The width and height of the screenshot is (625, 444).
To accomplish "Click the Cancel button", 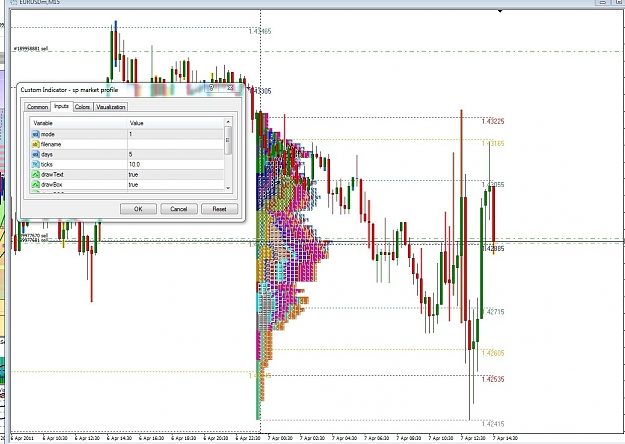I will (179, 209).
